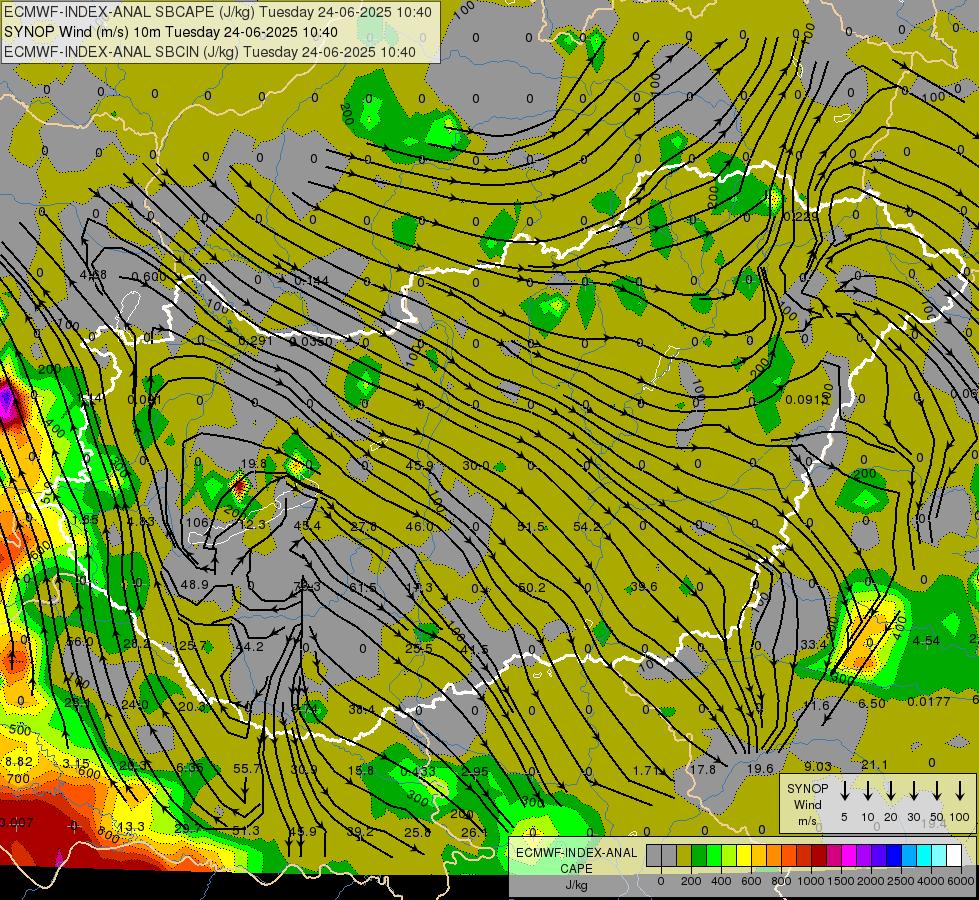Click the map value 0.600
The image size is (979, 900).
(149, 277)
